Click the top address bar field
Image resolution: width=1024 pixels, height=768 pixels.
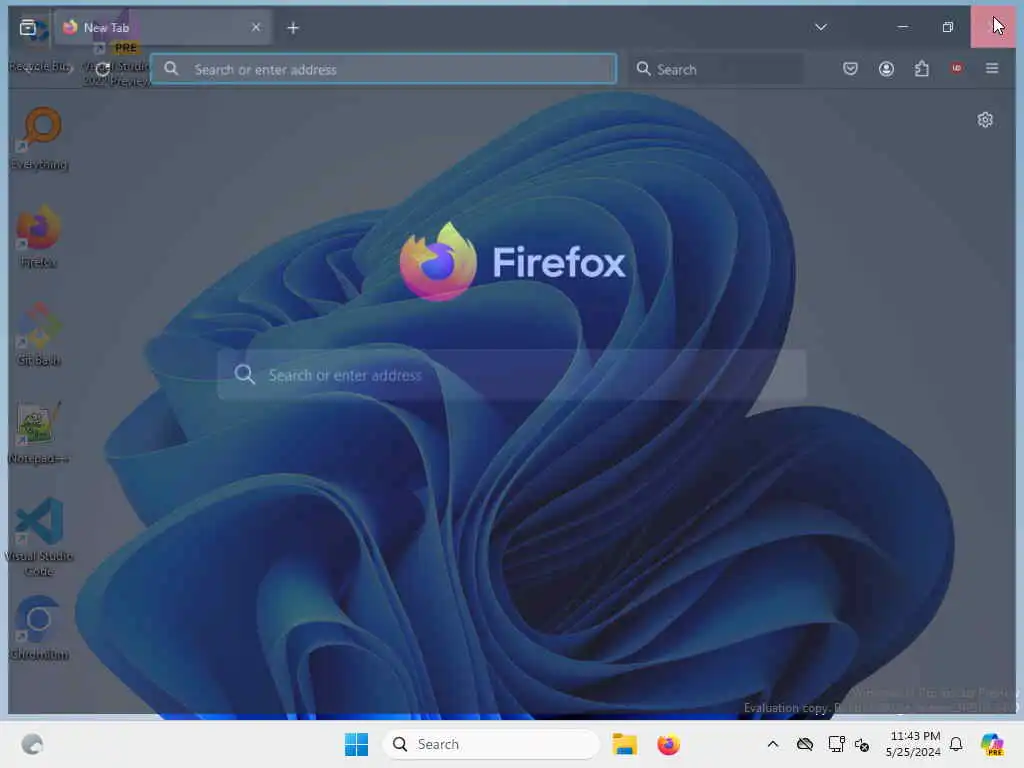pyautogui.click(x=383, y=69)
